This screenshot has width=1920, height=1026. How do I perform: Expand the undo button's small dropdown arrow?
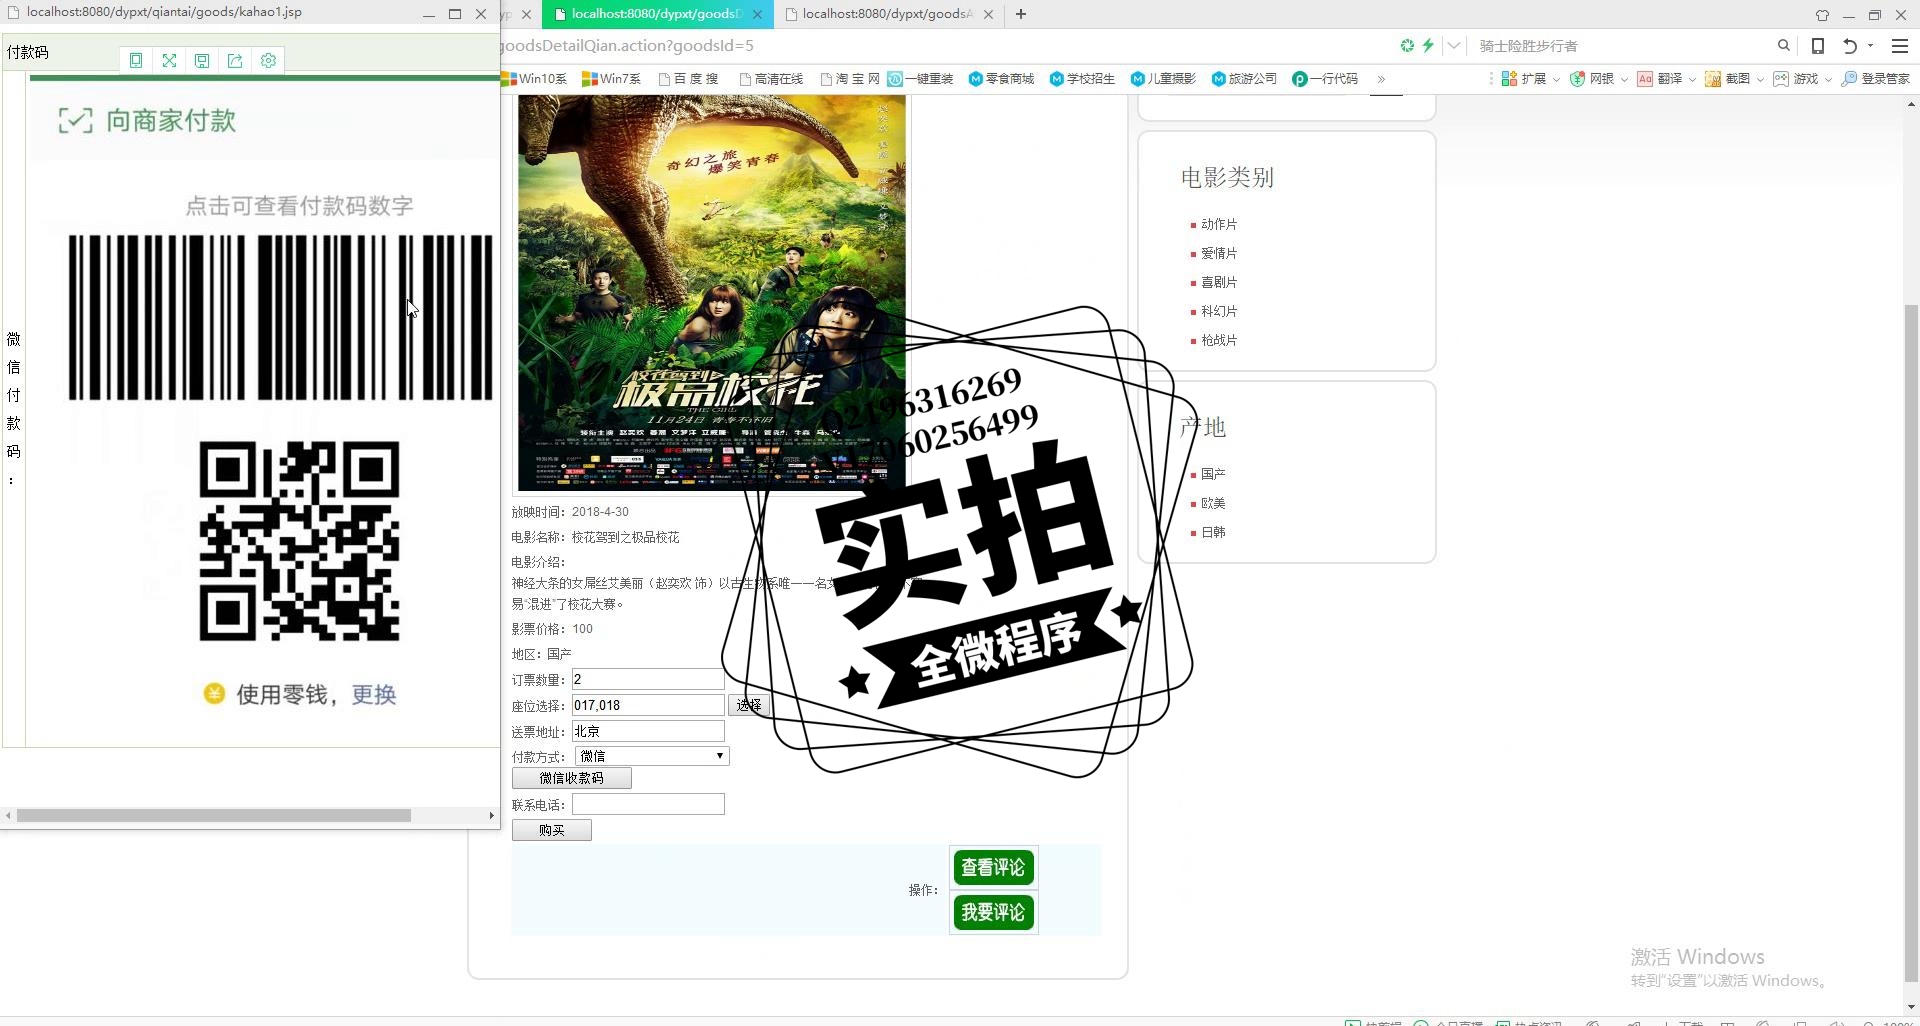point(1870,46)
